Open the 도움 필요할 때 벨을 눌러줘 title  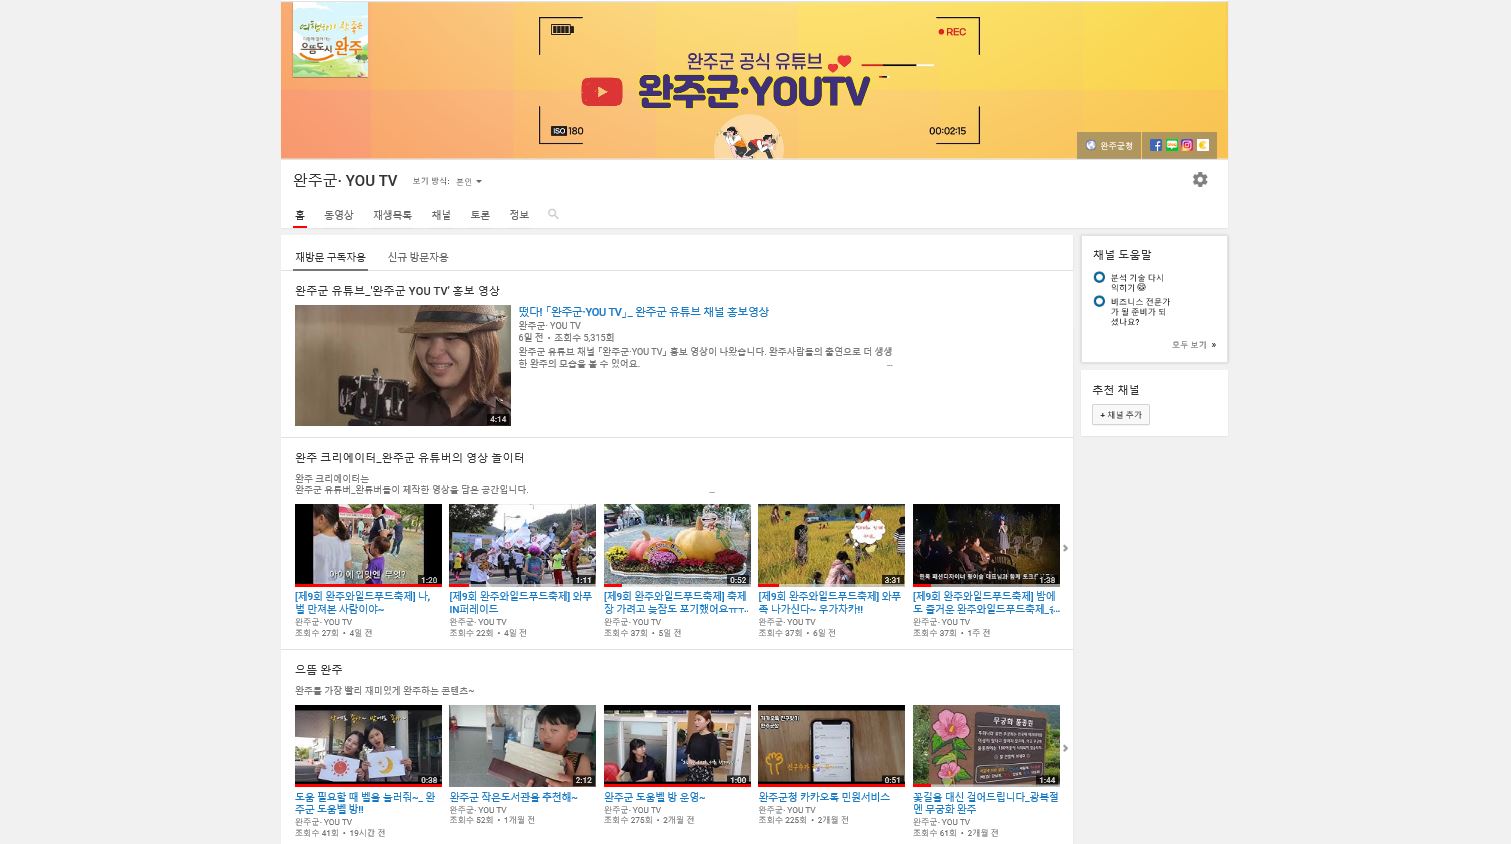[365, 803]
